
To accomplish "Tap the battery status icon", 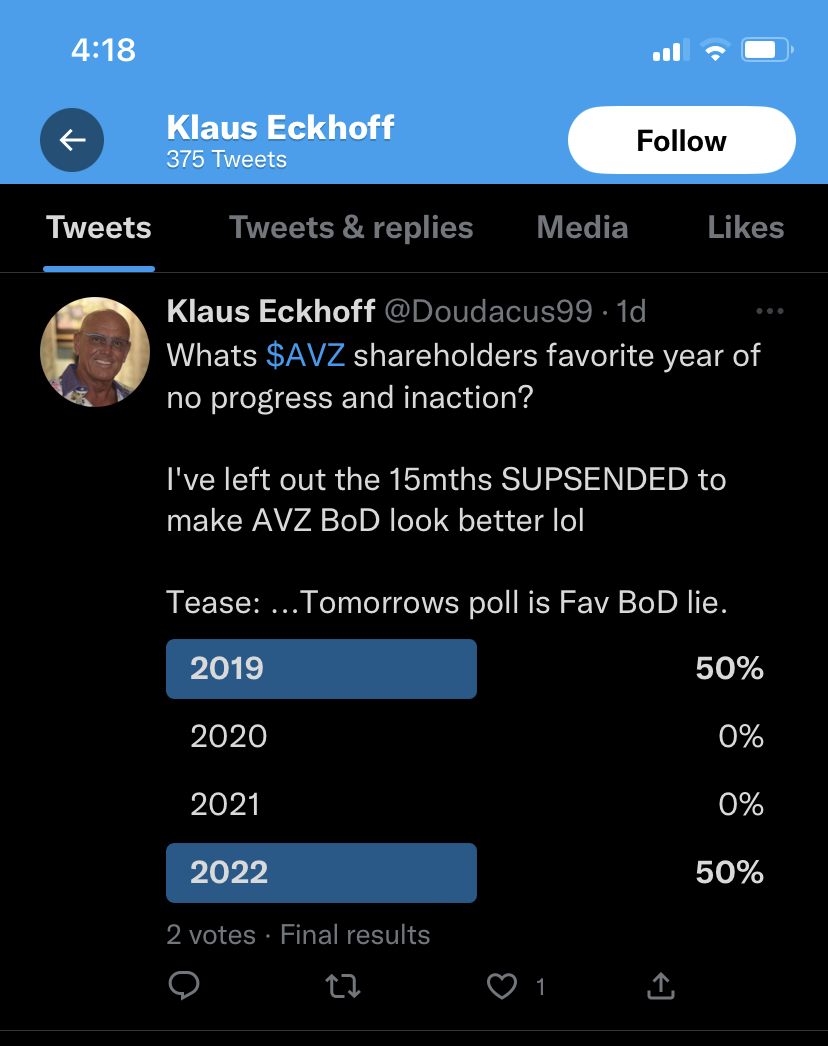I will point(766,50).
